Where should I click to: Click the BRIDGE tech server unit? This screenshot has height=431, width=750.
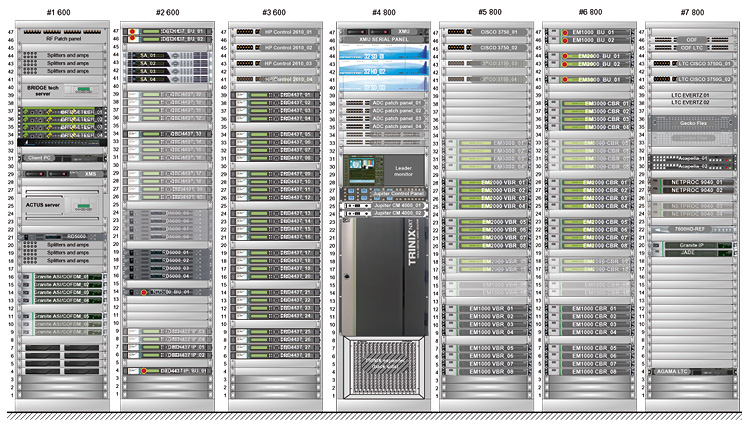pos(63,90)
